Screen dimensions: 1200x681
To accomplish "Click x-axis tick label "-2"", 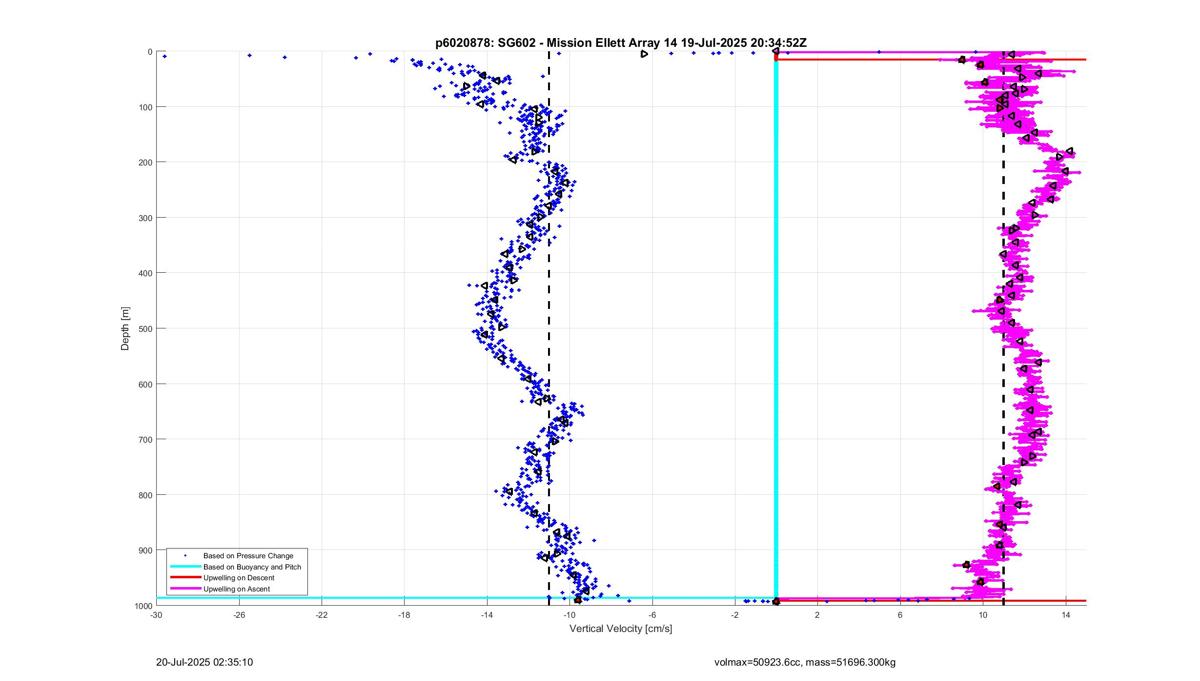I will pos(735,615).
